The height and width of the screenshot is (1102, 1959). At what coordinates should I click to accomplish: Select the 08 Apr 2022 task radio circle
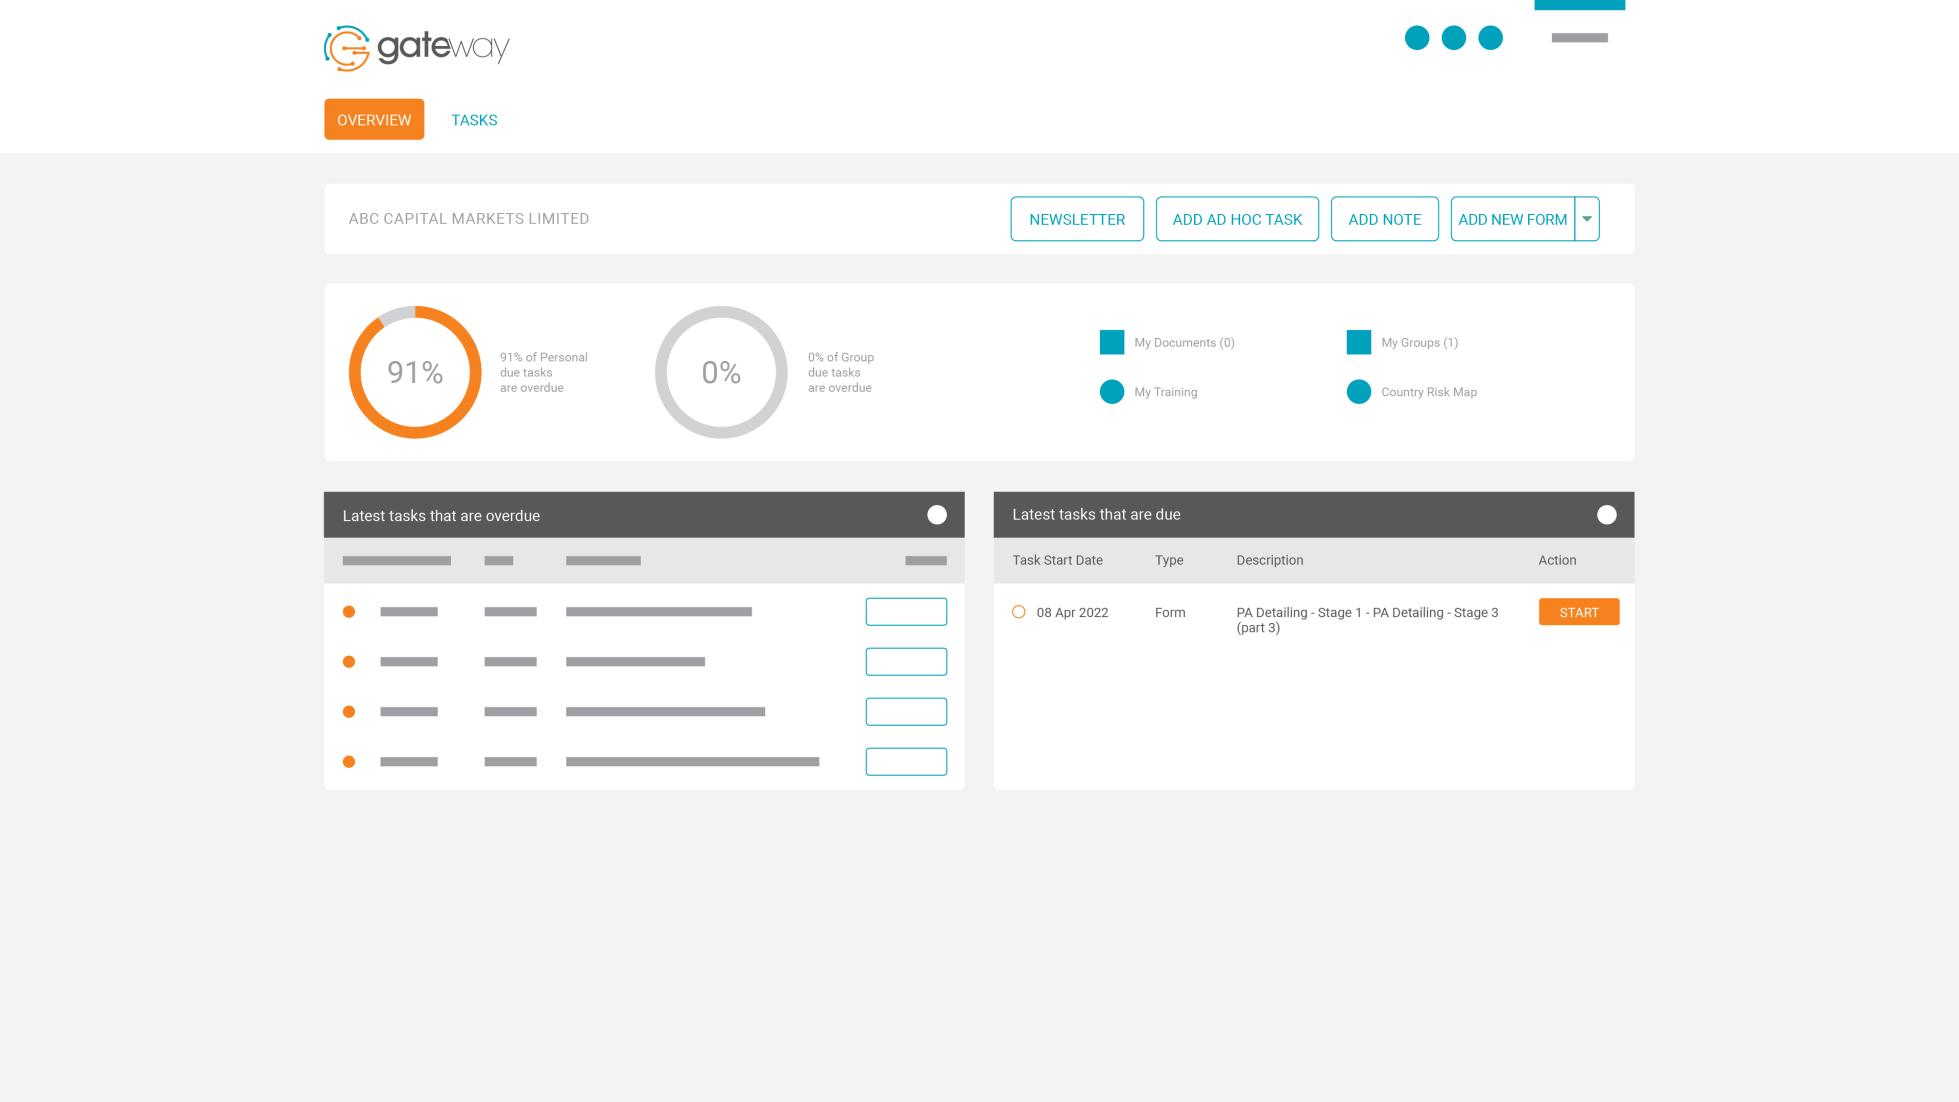point(1018,612)
